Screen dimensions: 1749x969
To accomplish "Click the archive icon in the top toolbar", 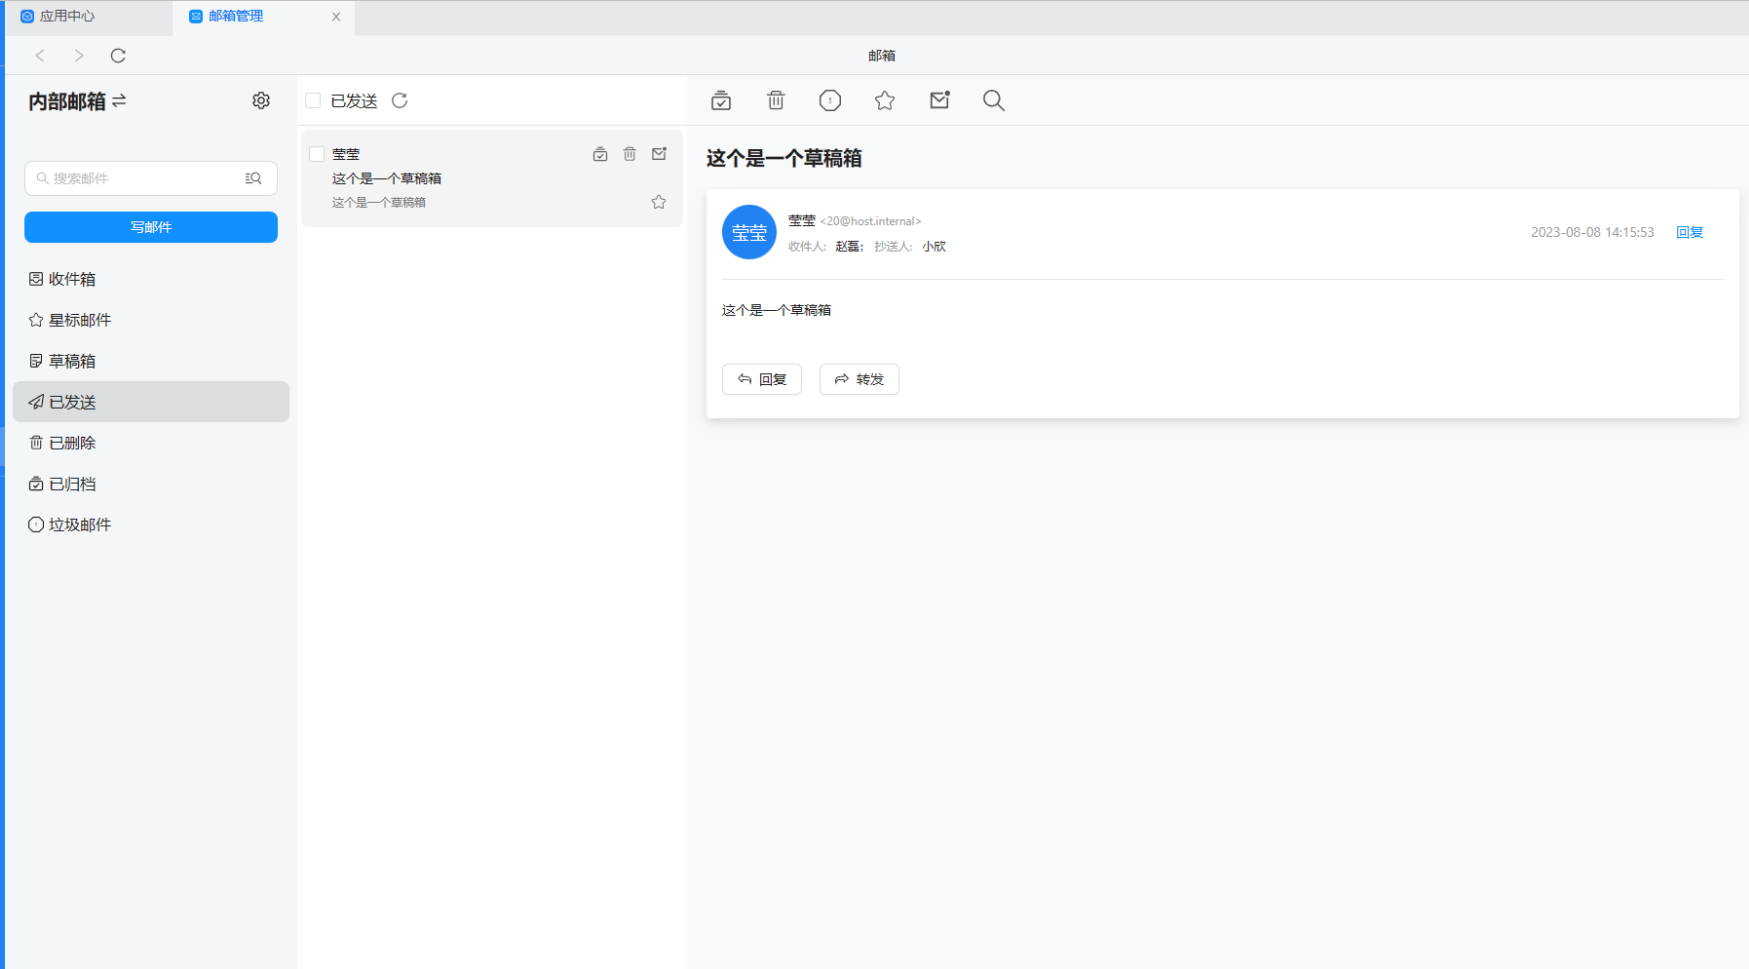I will click(x=721, y=100).
